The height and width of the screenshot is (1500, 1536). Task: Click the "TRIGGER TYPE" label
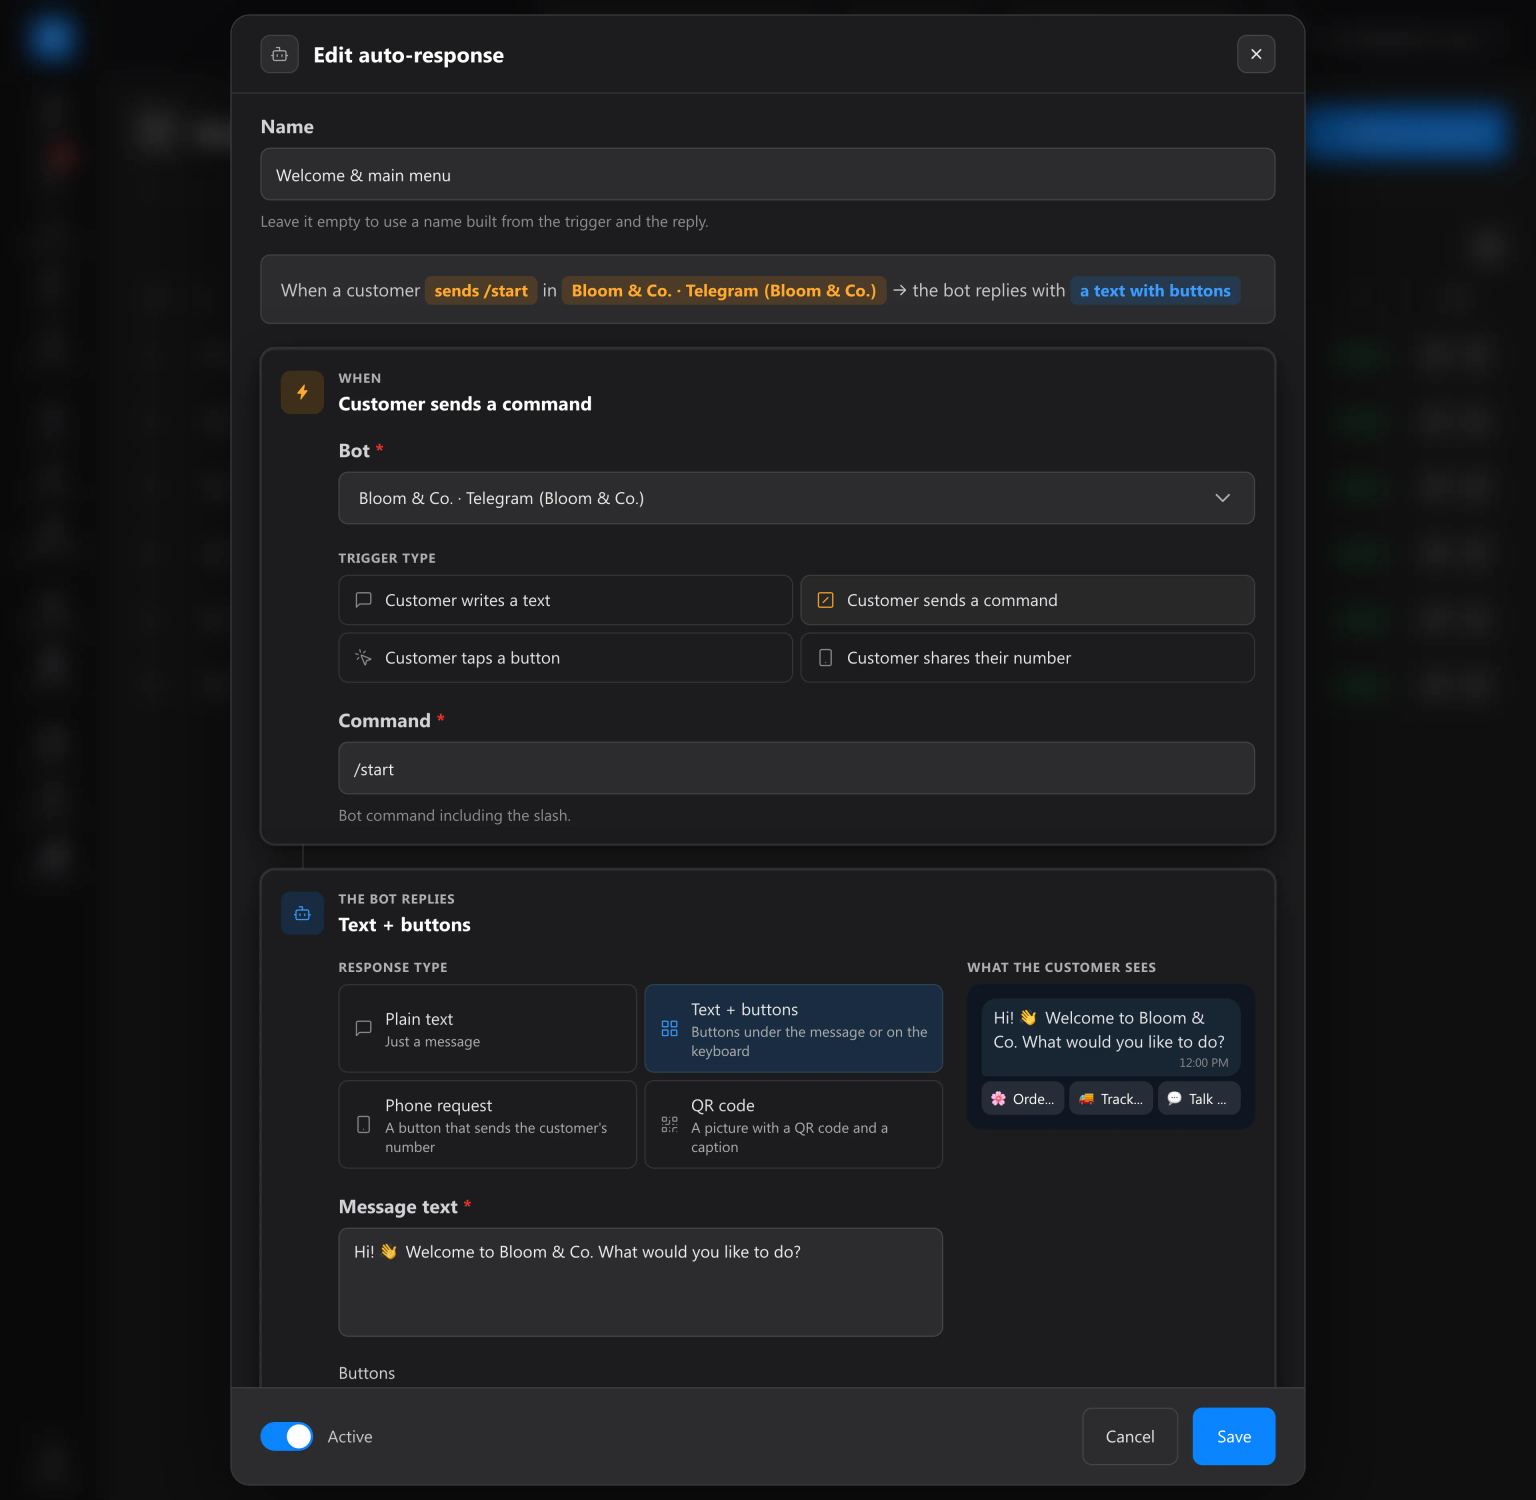tap(387, 558)
